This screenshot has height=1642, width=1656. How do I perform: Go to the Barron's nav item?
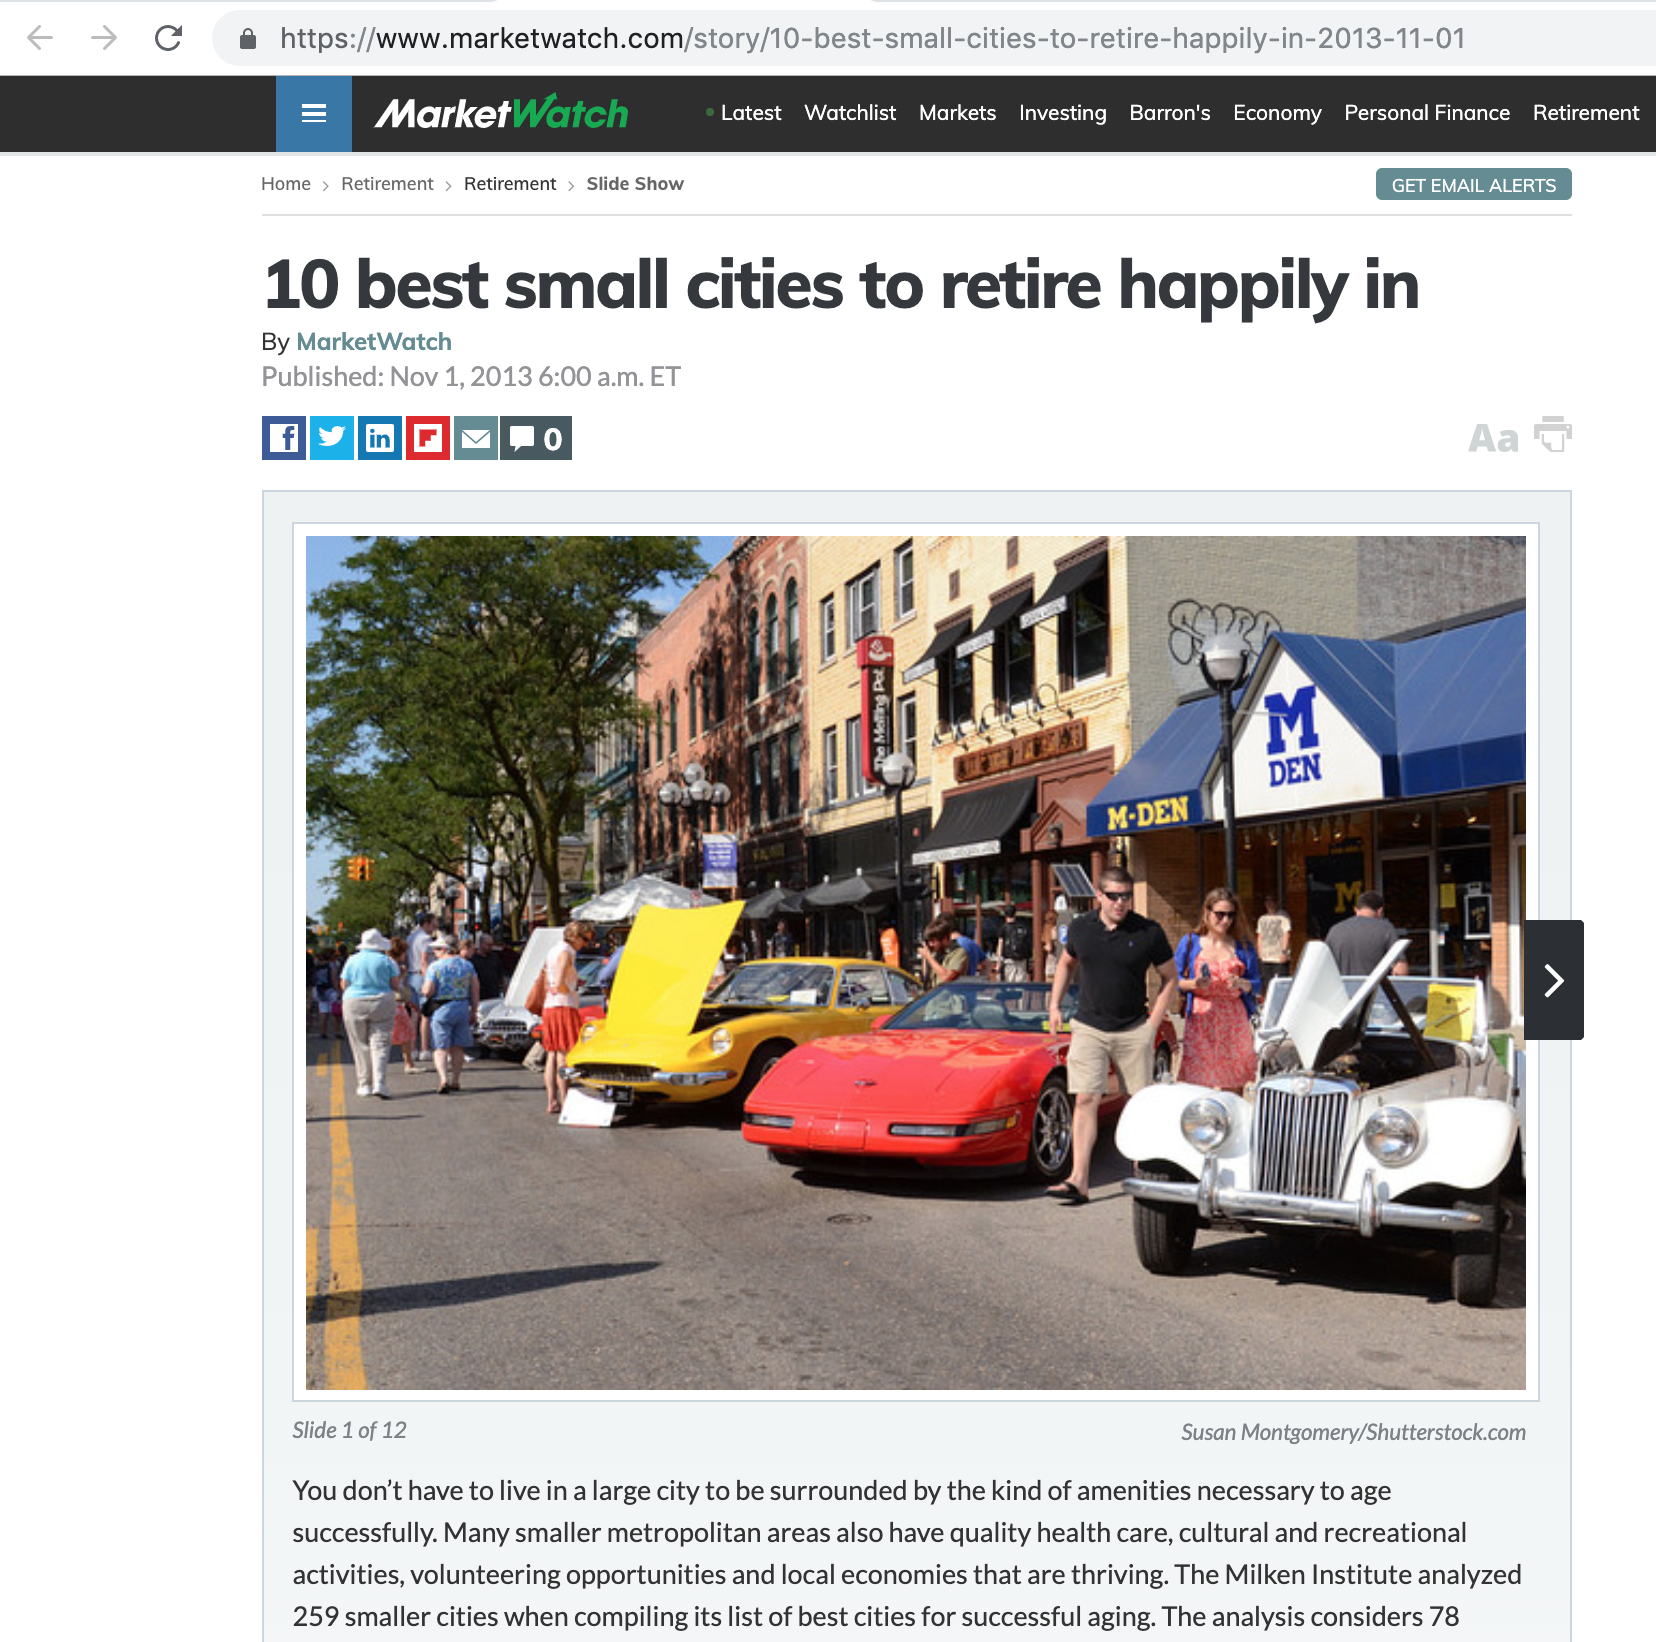(1169, 113)
